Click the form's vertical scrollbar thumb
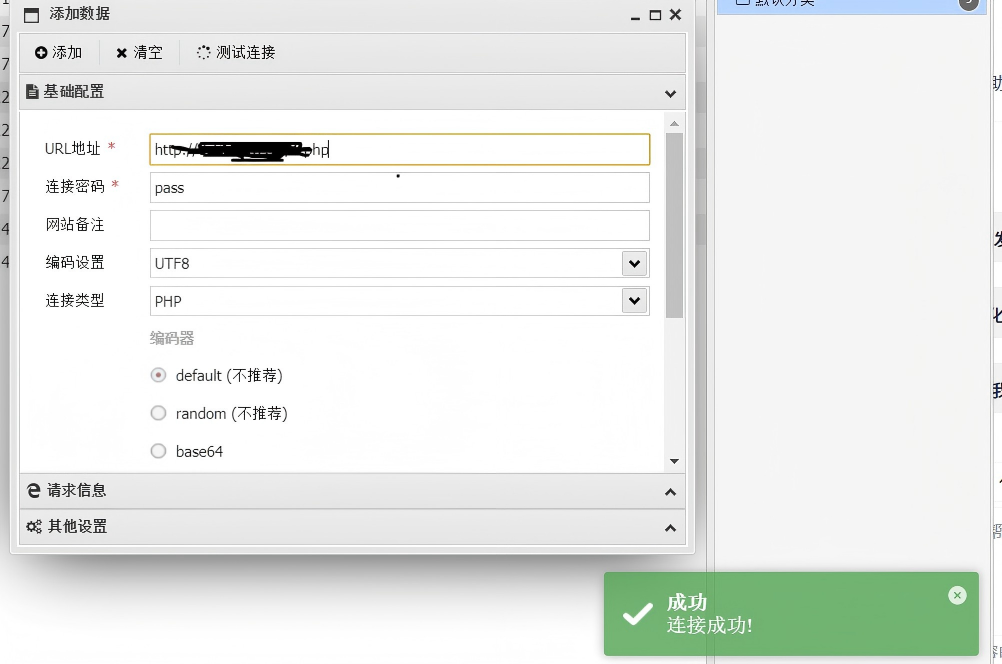Image resolution: width=1002 pixels, height=664 pixels. pos(674,225)
